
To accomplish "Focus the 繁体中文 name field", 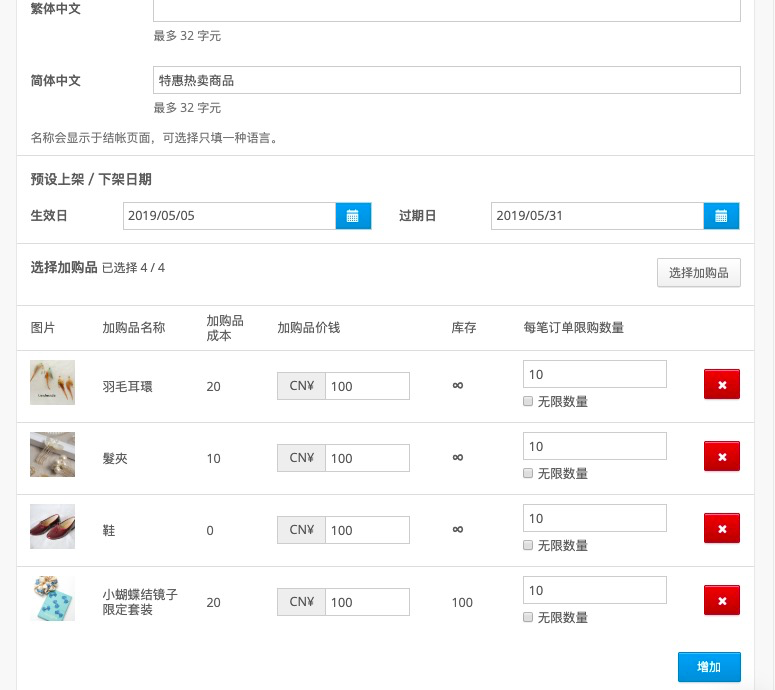I will [x=447, y=10].
